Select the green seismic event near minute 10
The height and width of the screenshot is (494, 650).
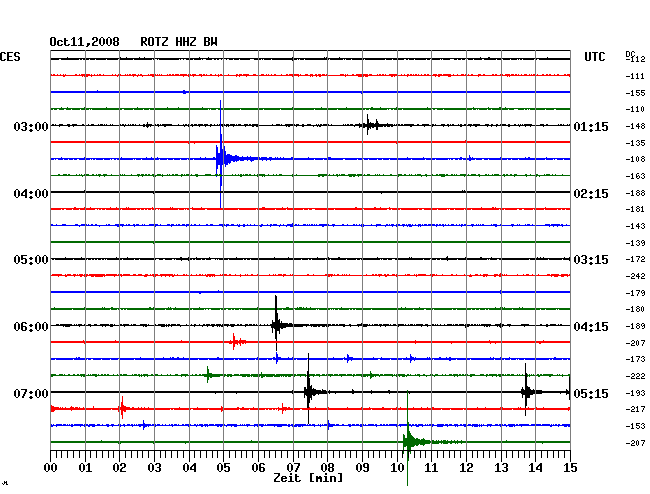pos(408,442)
